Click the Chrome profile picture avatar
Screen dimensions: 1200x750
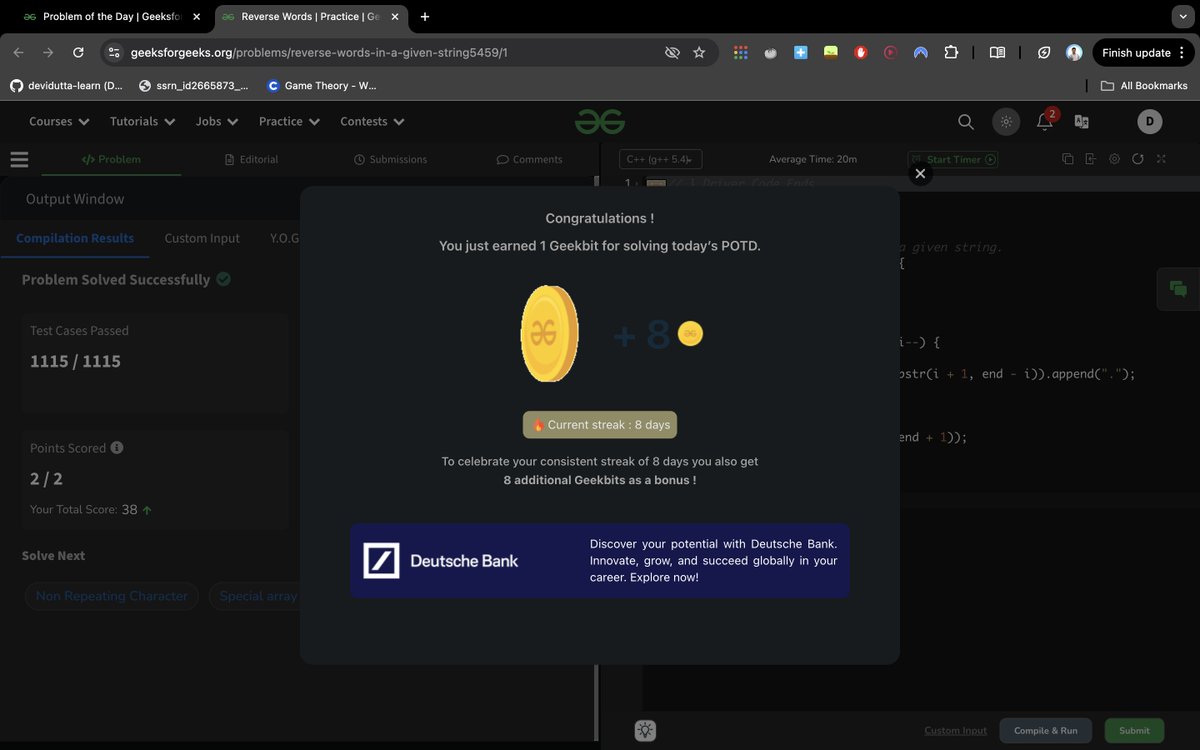(x=1074, y=53)
